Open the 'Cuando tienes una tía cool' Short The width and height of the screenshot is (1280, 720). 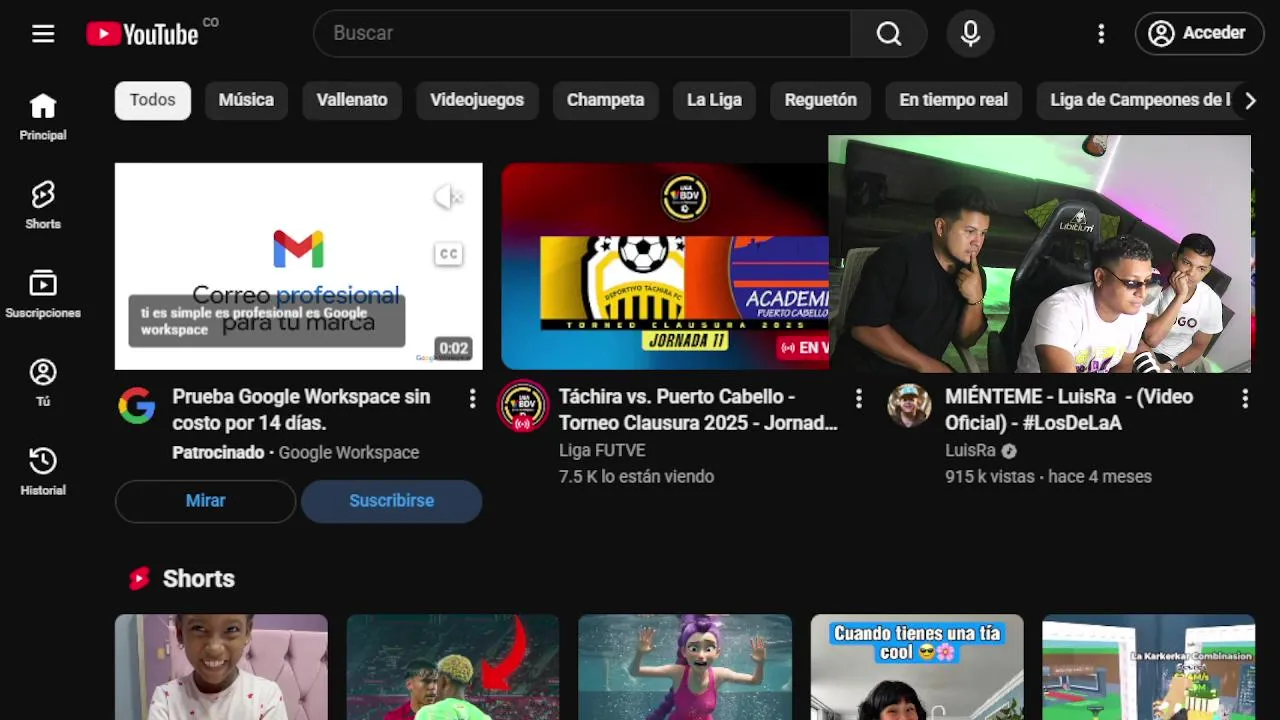pyautogui.click(x=917, y=667)
